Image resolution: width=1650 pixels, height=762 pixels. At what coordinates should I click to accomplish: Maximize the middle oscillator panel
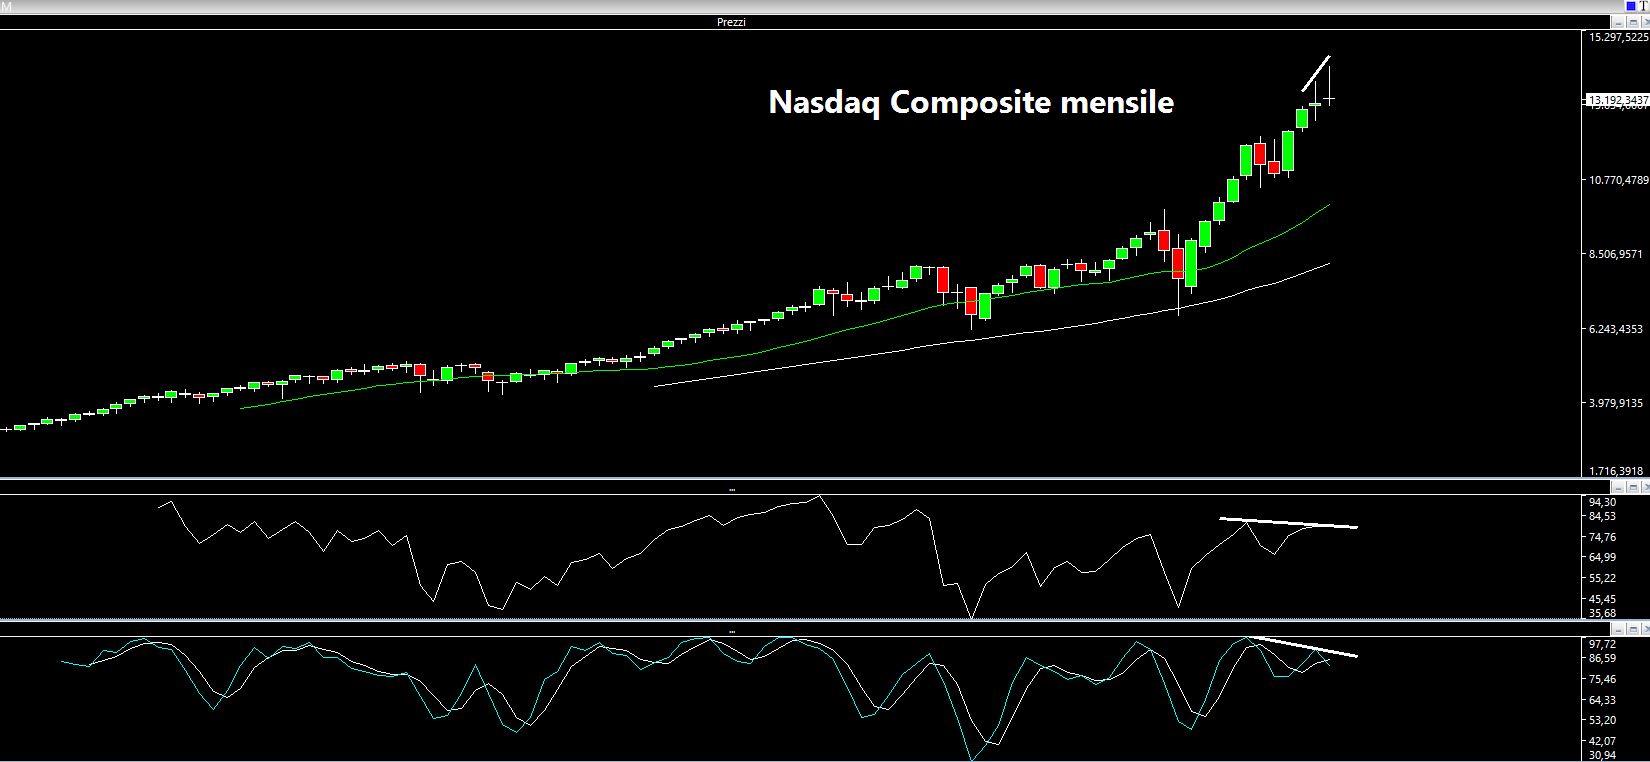tap(1633, 485)
